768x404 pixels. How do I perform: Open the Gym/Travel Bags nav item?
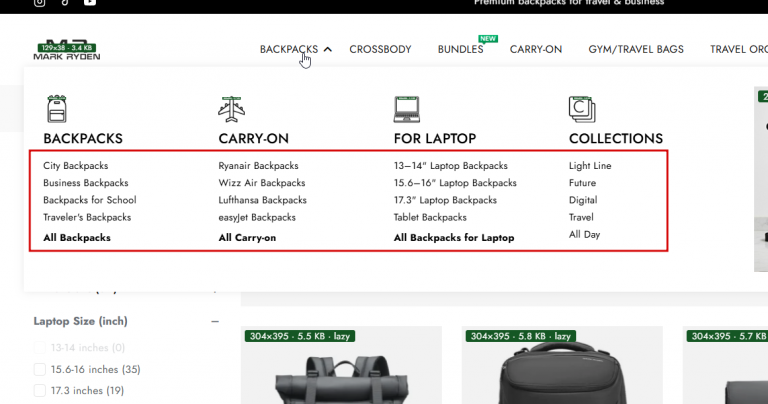coord(636,49)
